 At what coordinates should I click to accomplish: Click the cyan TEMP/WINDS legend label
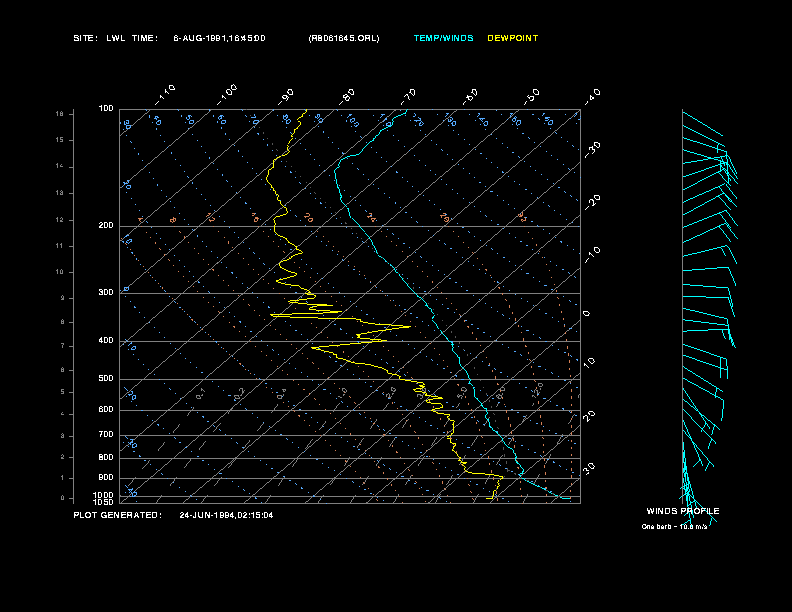[x=443, y=38]
